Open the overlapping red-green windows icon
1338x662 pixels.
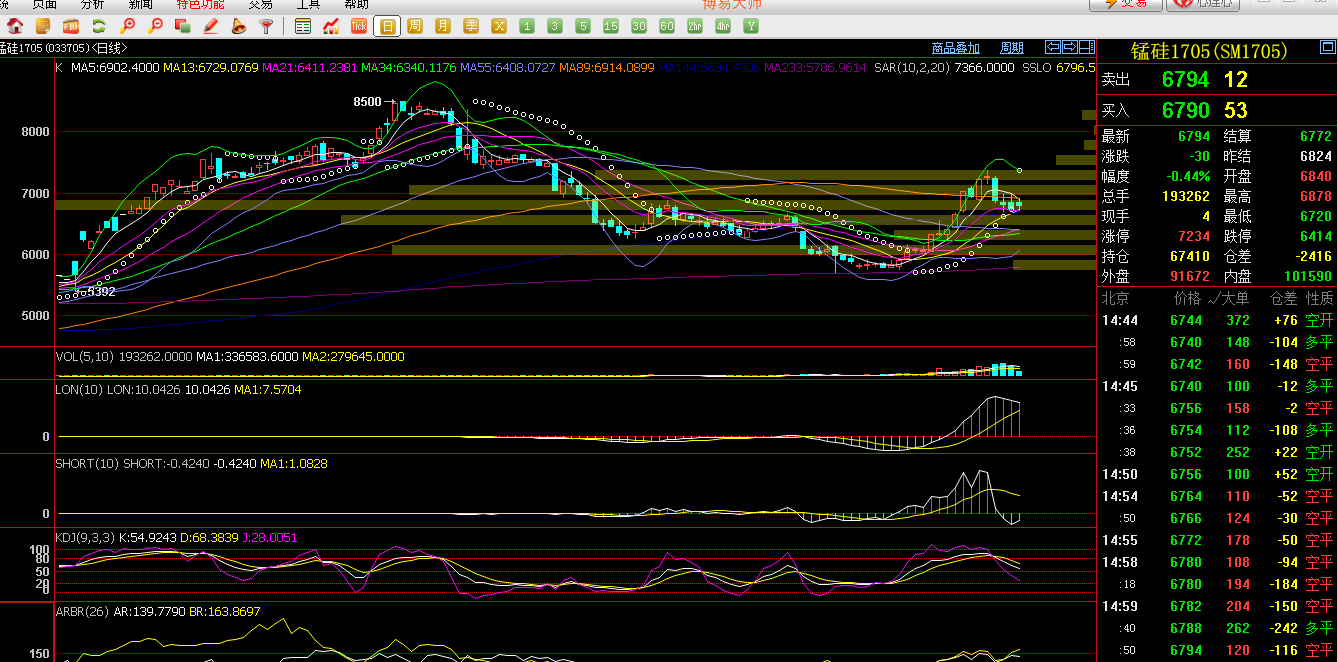click(182, 26)
